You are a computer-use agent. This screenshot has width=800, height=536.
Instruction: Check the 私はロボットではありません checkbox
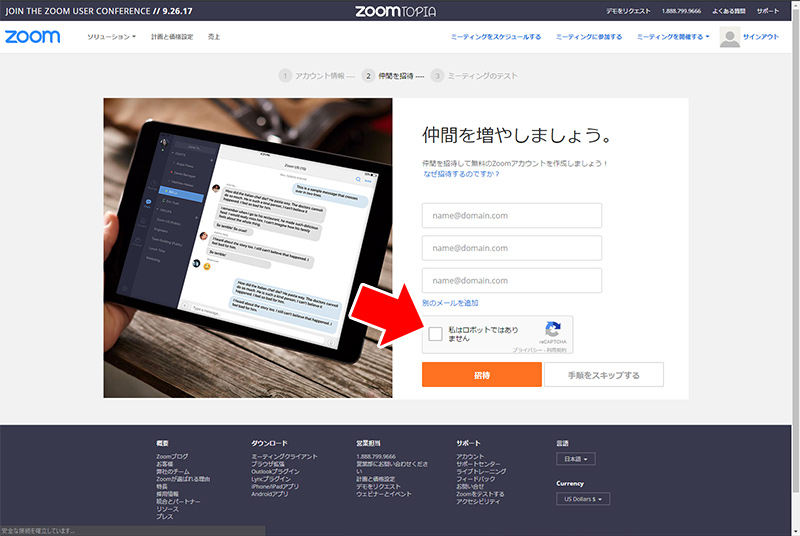(435, 334)
